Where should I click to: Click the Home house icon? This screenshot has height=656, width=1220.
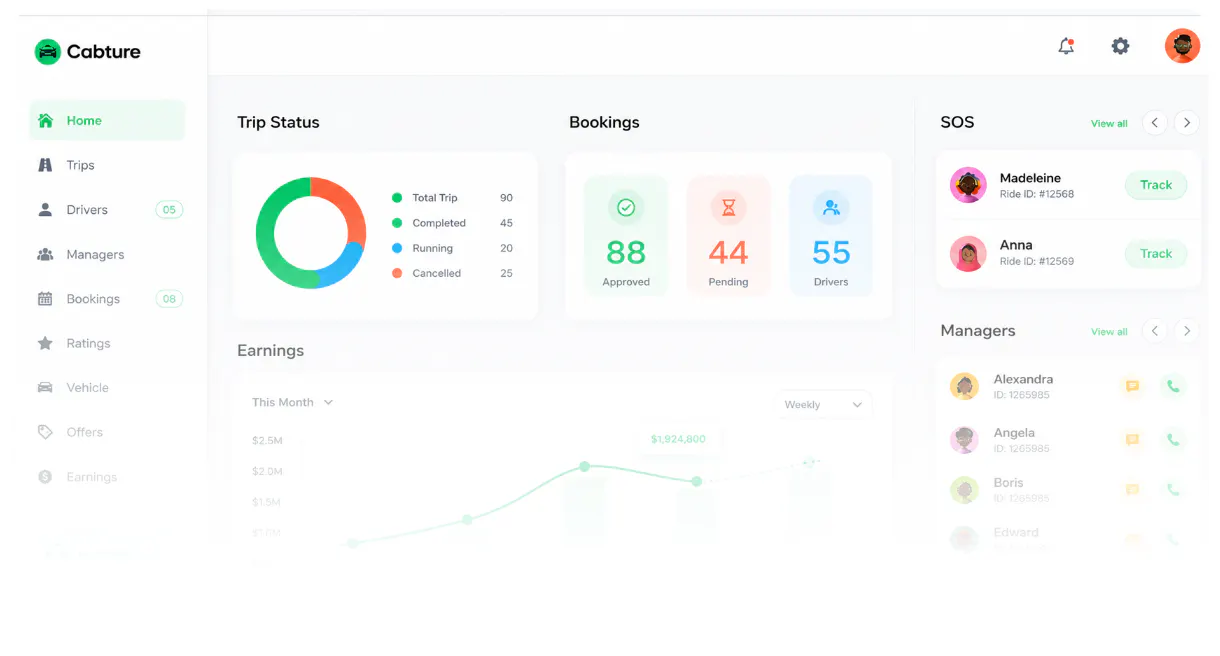(45, 120)
